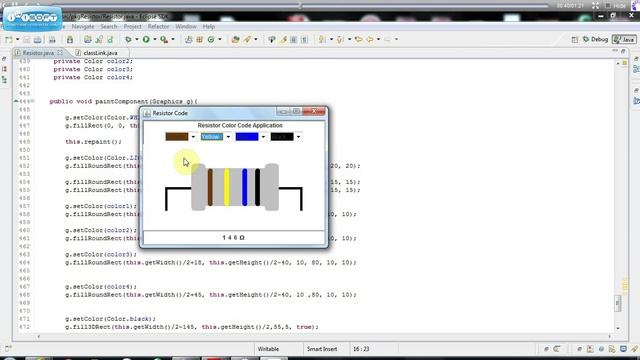Open dropdown arrow beside Search flashlight
This screenshot has height=360, width=640.
coord(256,40)
